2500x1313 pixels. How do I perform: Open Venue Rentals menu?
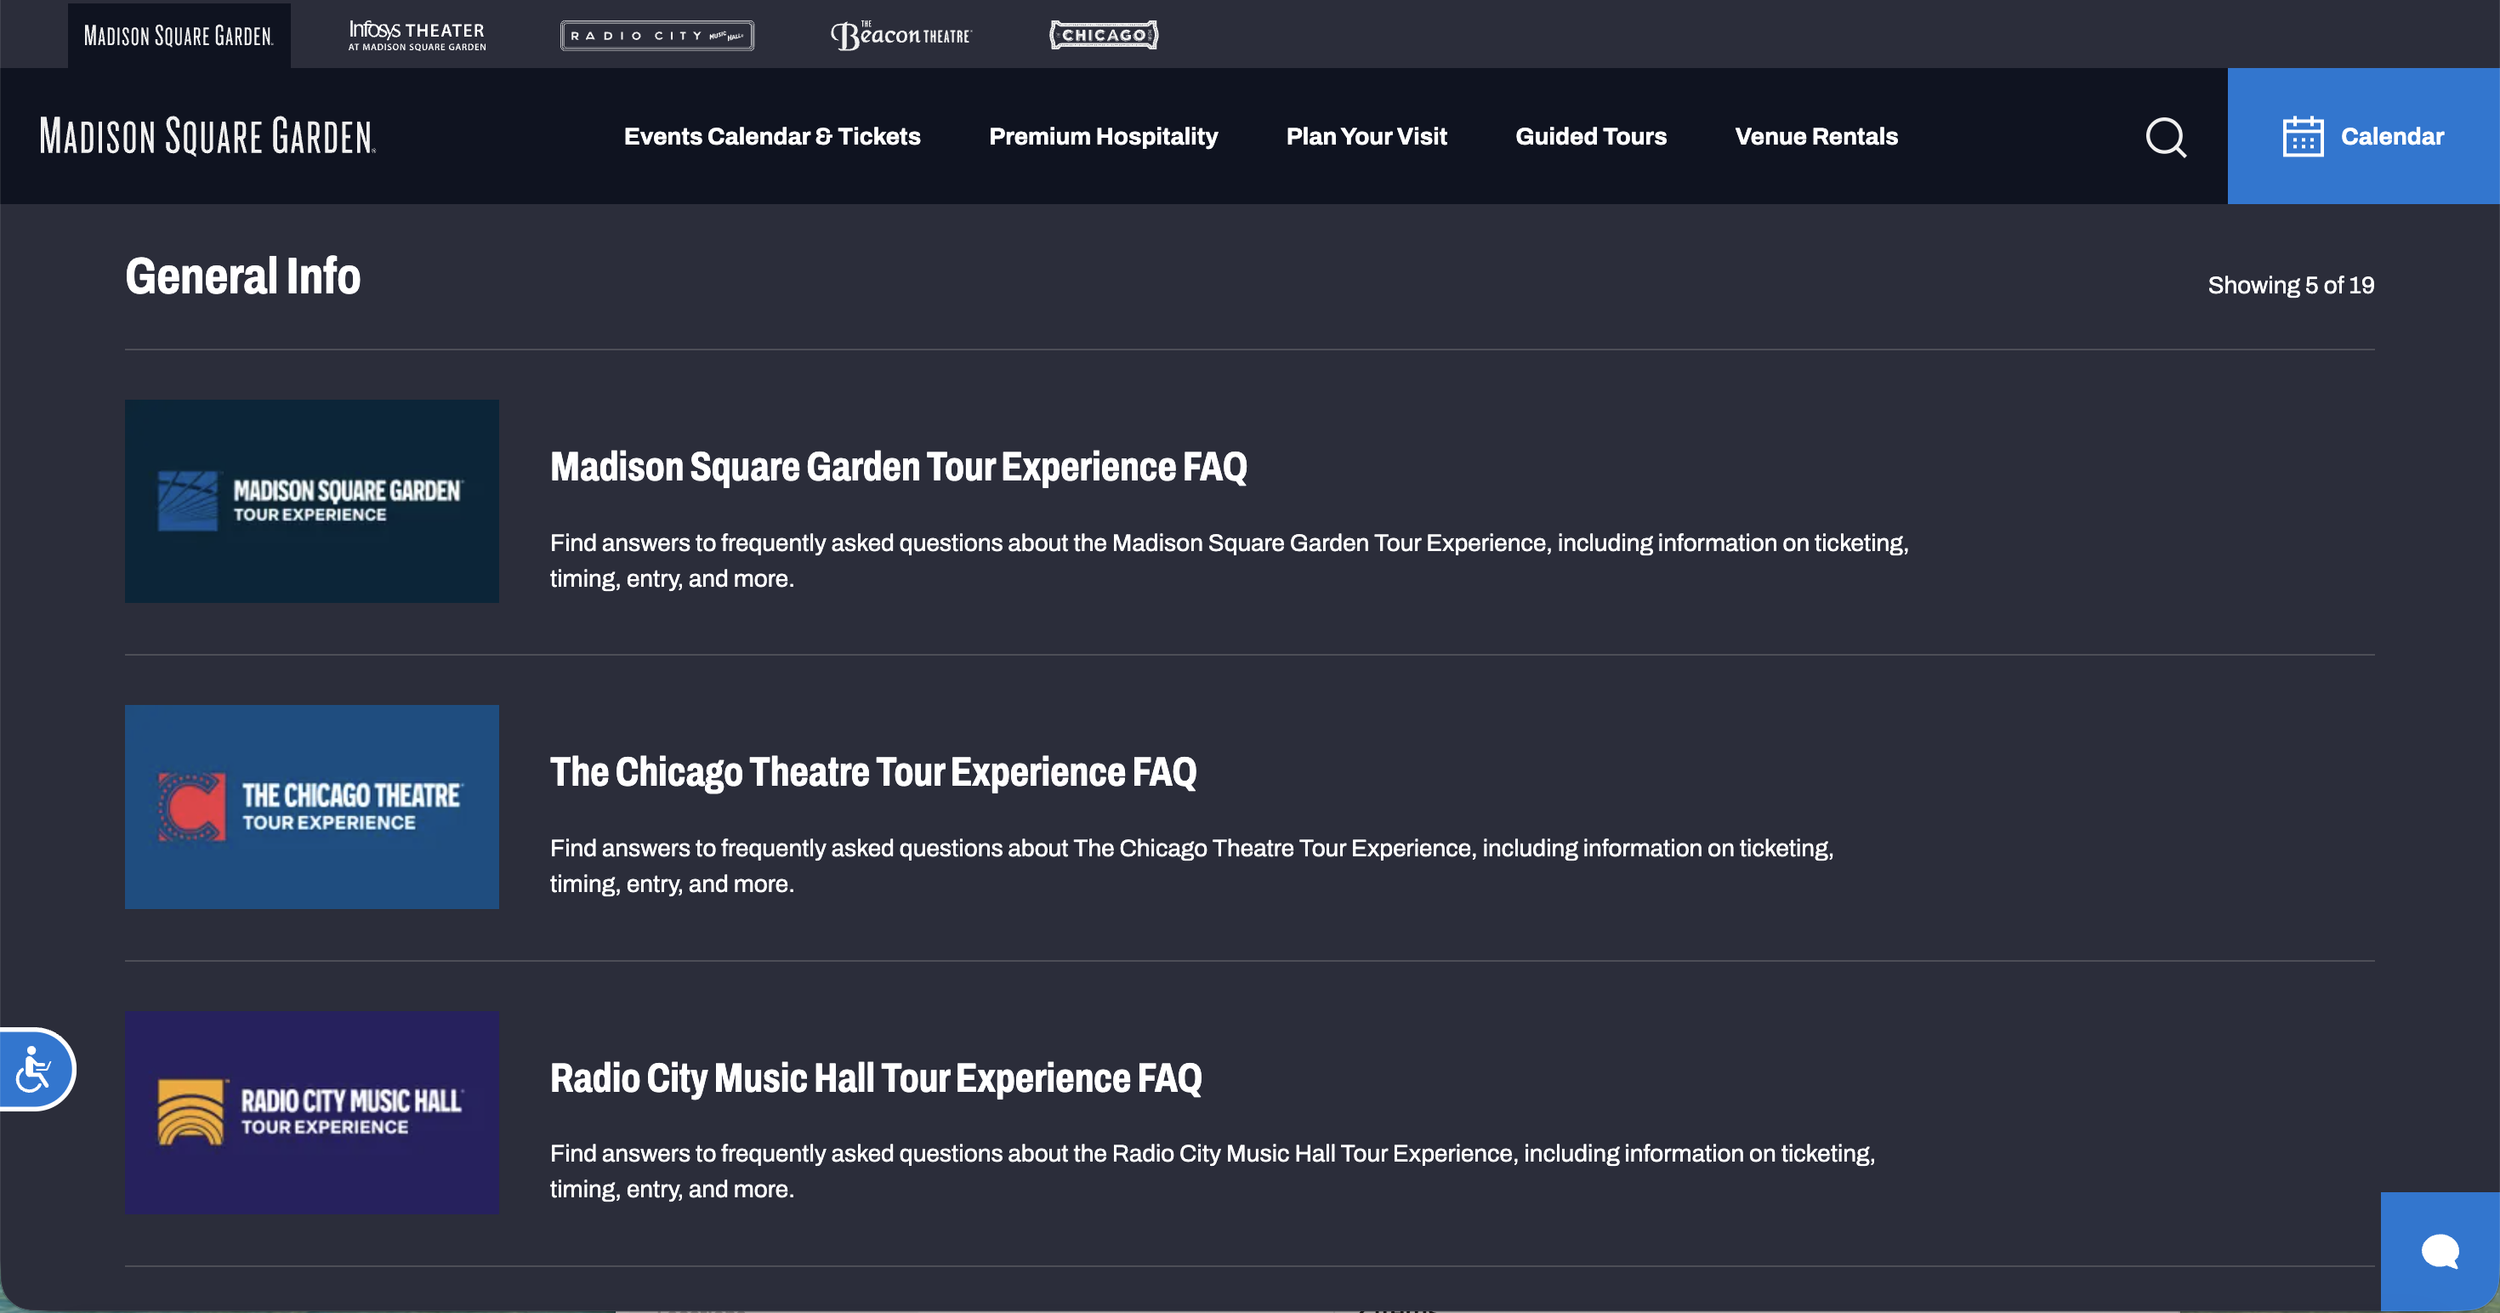(1816, 136)
